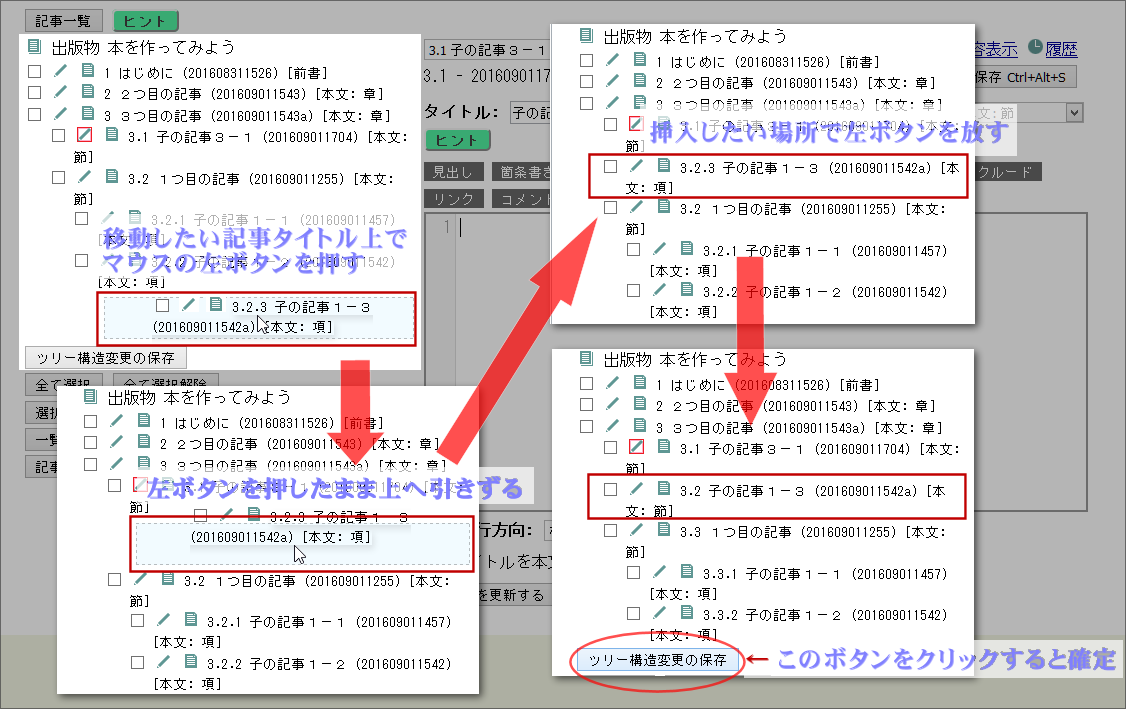The height and width of the screenshot is (709, 1126).
Task: Tick checkbox for 3.1 子の記事3－1 in upper-left tree panel
Action: 59,135
